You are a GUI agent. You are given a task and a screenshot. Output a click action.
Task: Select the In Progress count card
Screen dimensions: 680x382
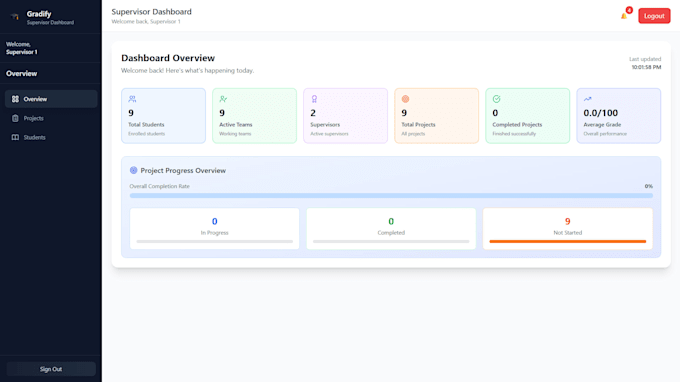tap(215, 229)
